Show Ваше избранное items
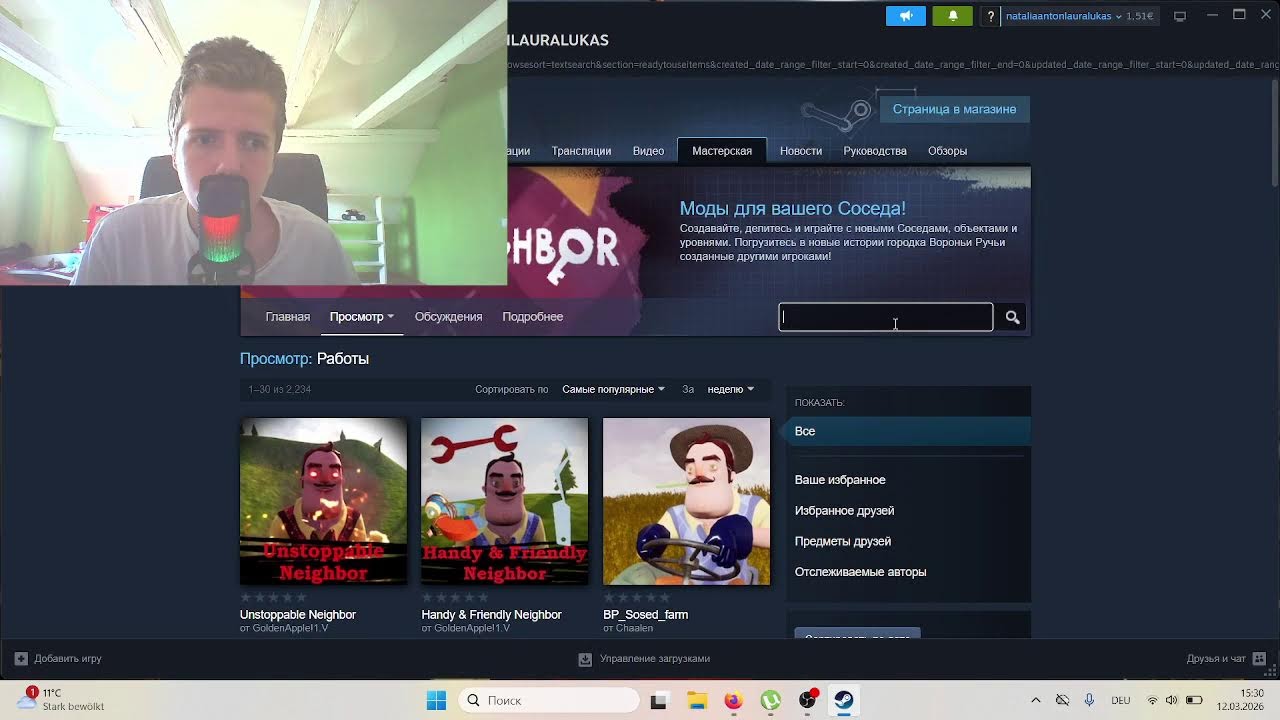 point(840,480)
